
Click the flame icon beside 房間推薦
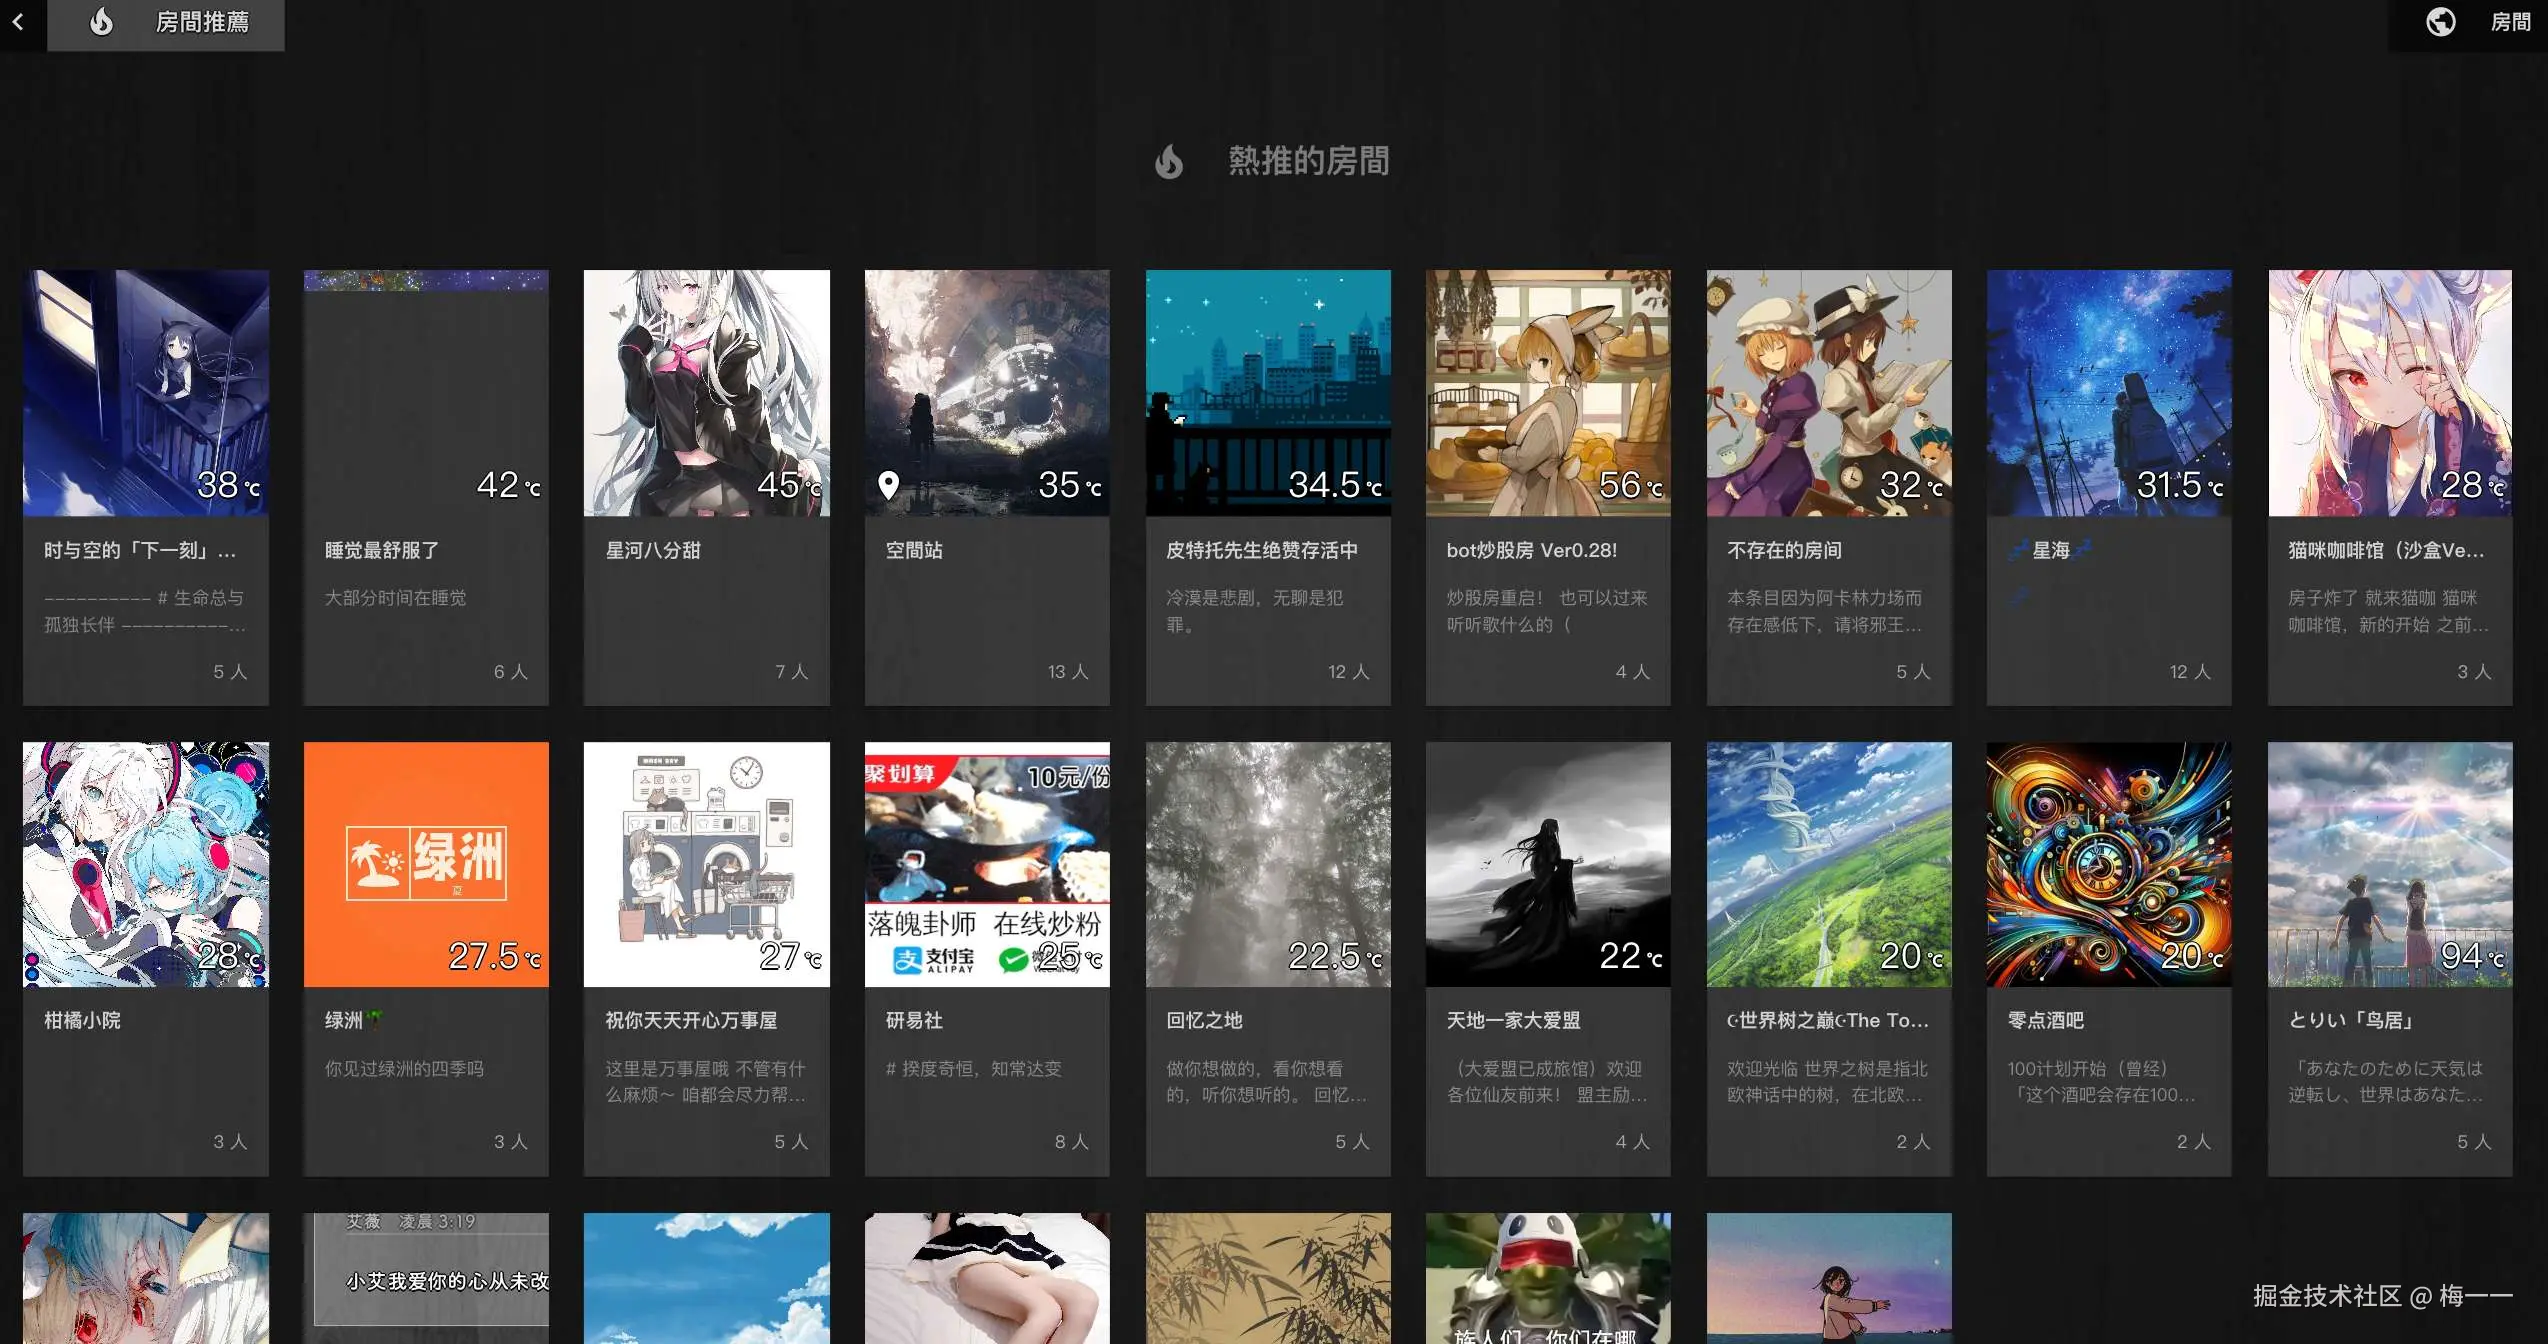[x=101, y=23]
